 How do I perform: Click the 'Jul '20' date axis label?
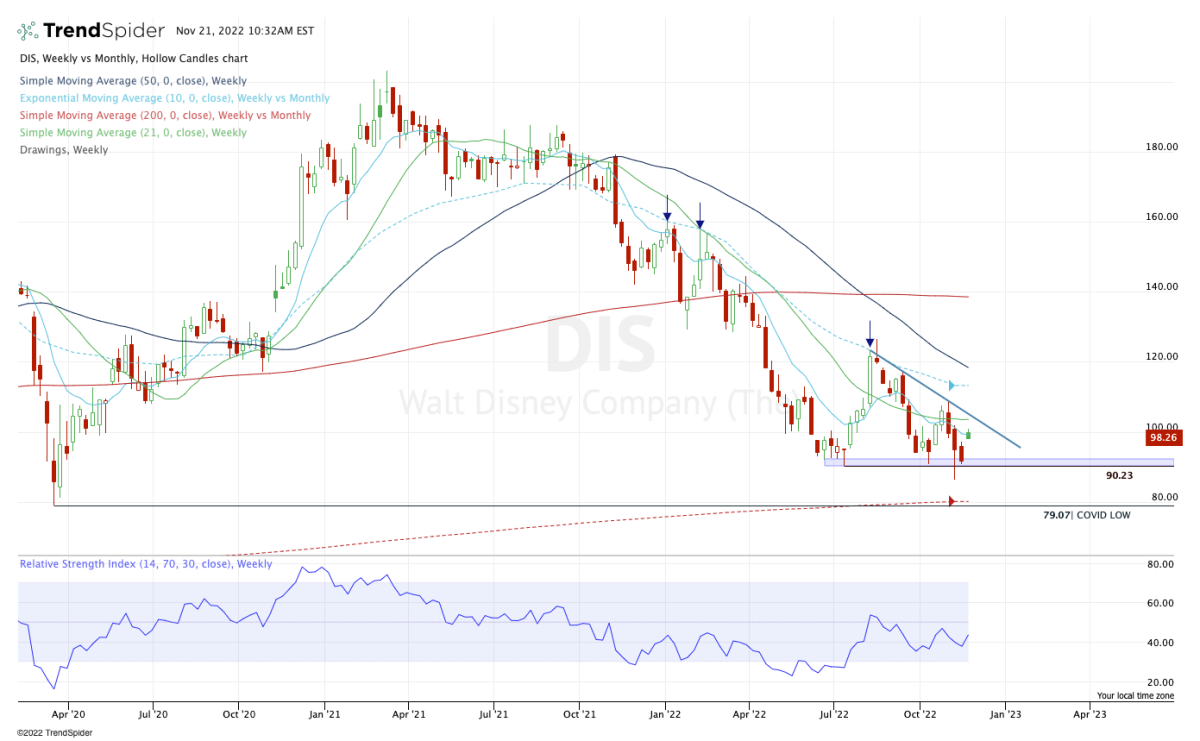pyautogui.click(x=152, y=716)
